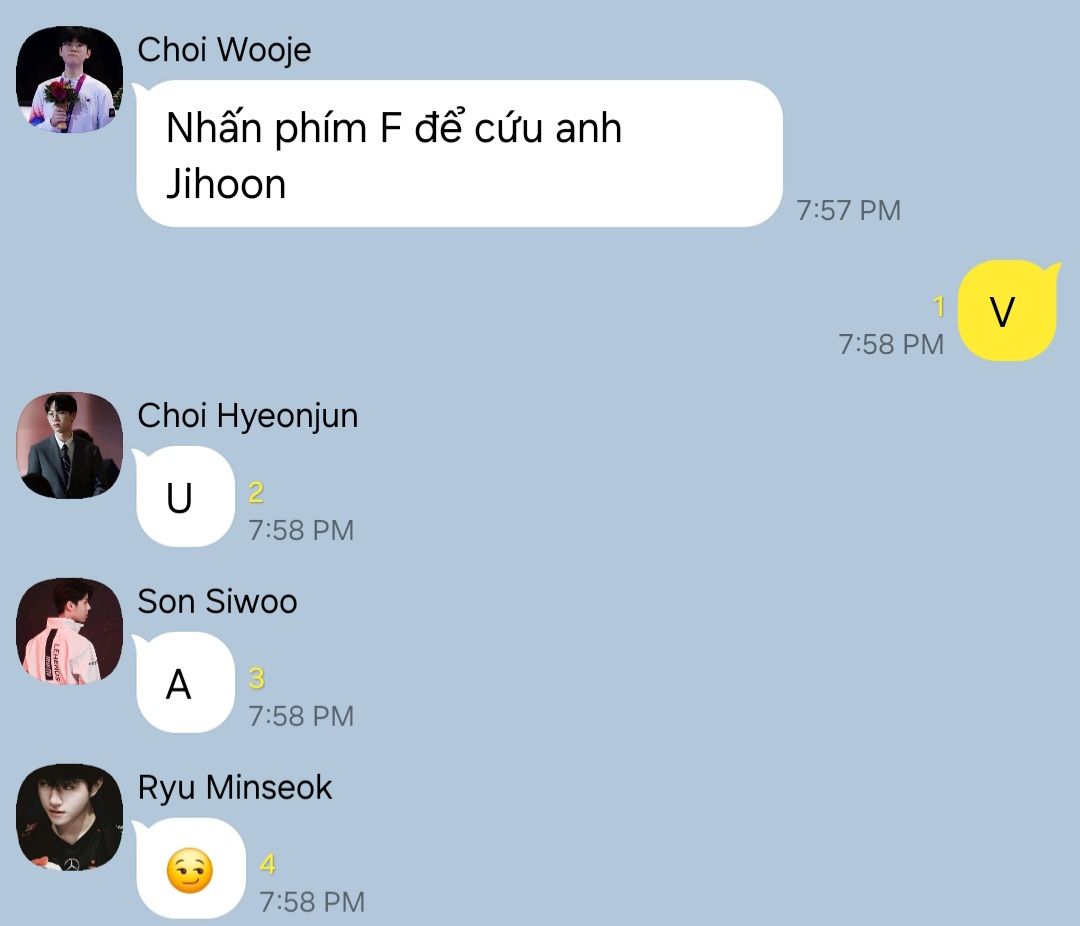Tap the 7:57 PM timestamp
This screenshot has height=926, width=1080.
(x=849, y=211)
